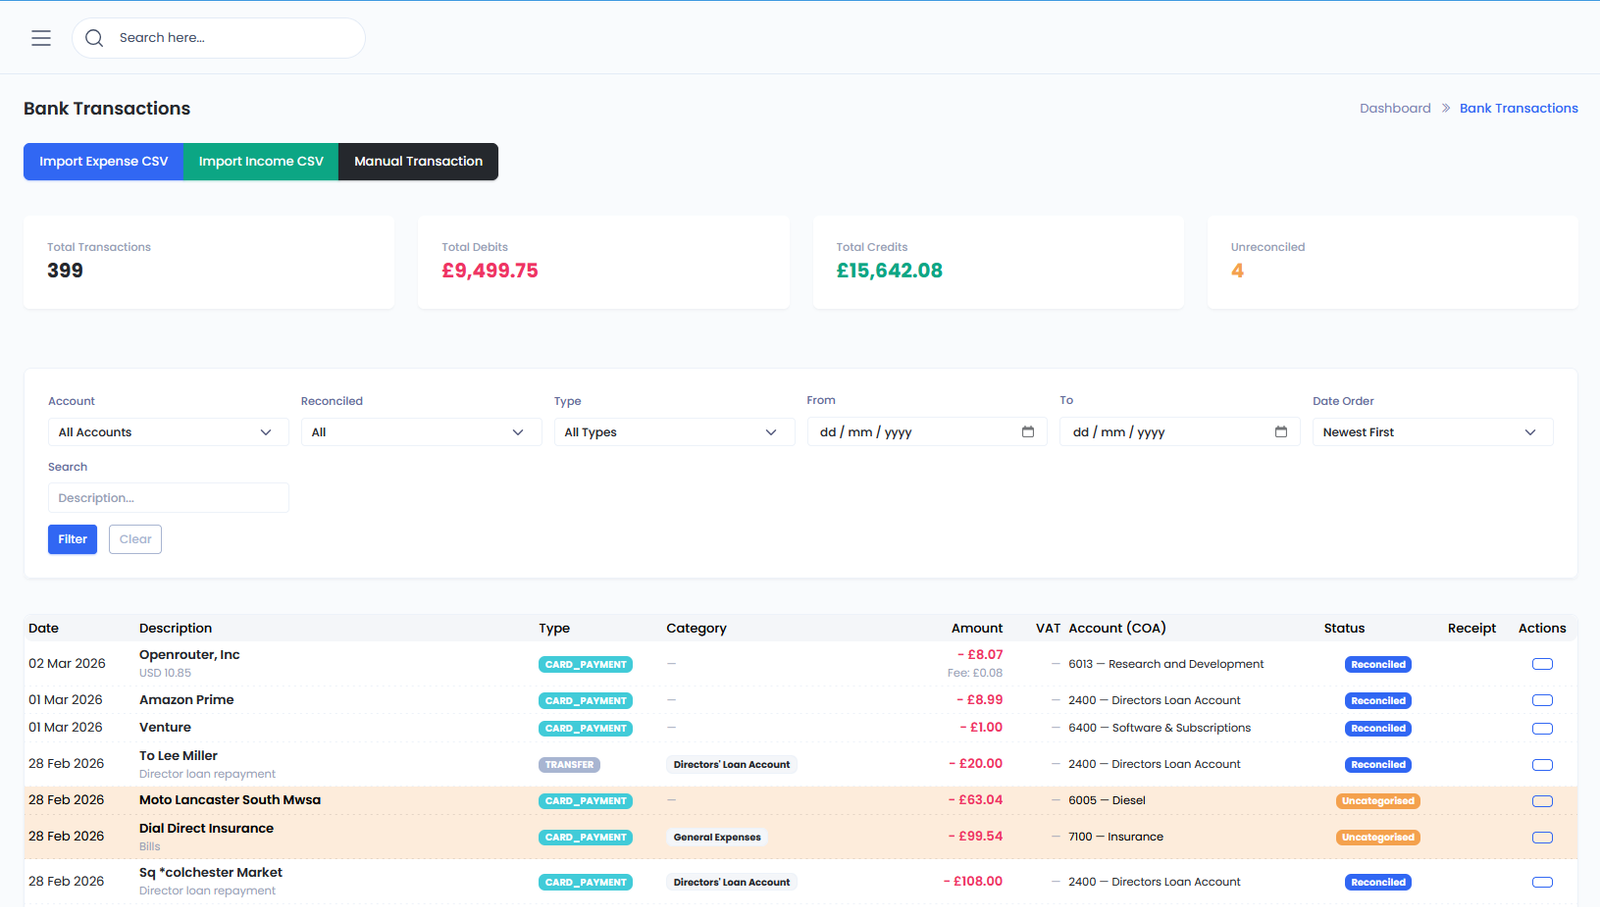Reset filters with the Clear button

135,539
